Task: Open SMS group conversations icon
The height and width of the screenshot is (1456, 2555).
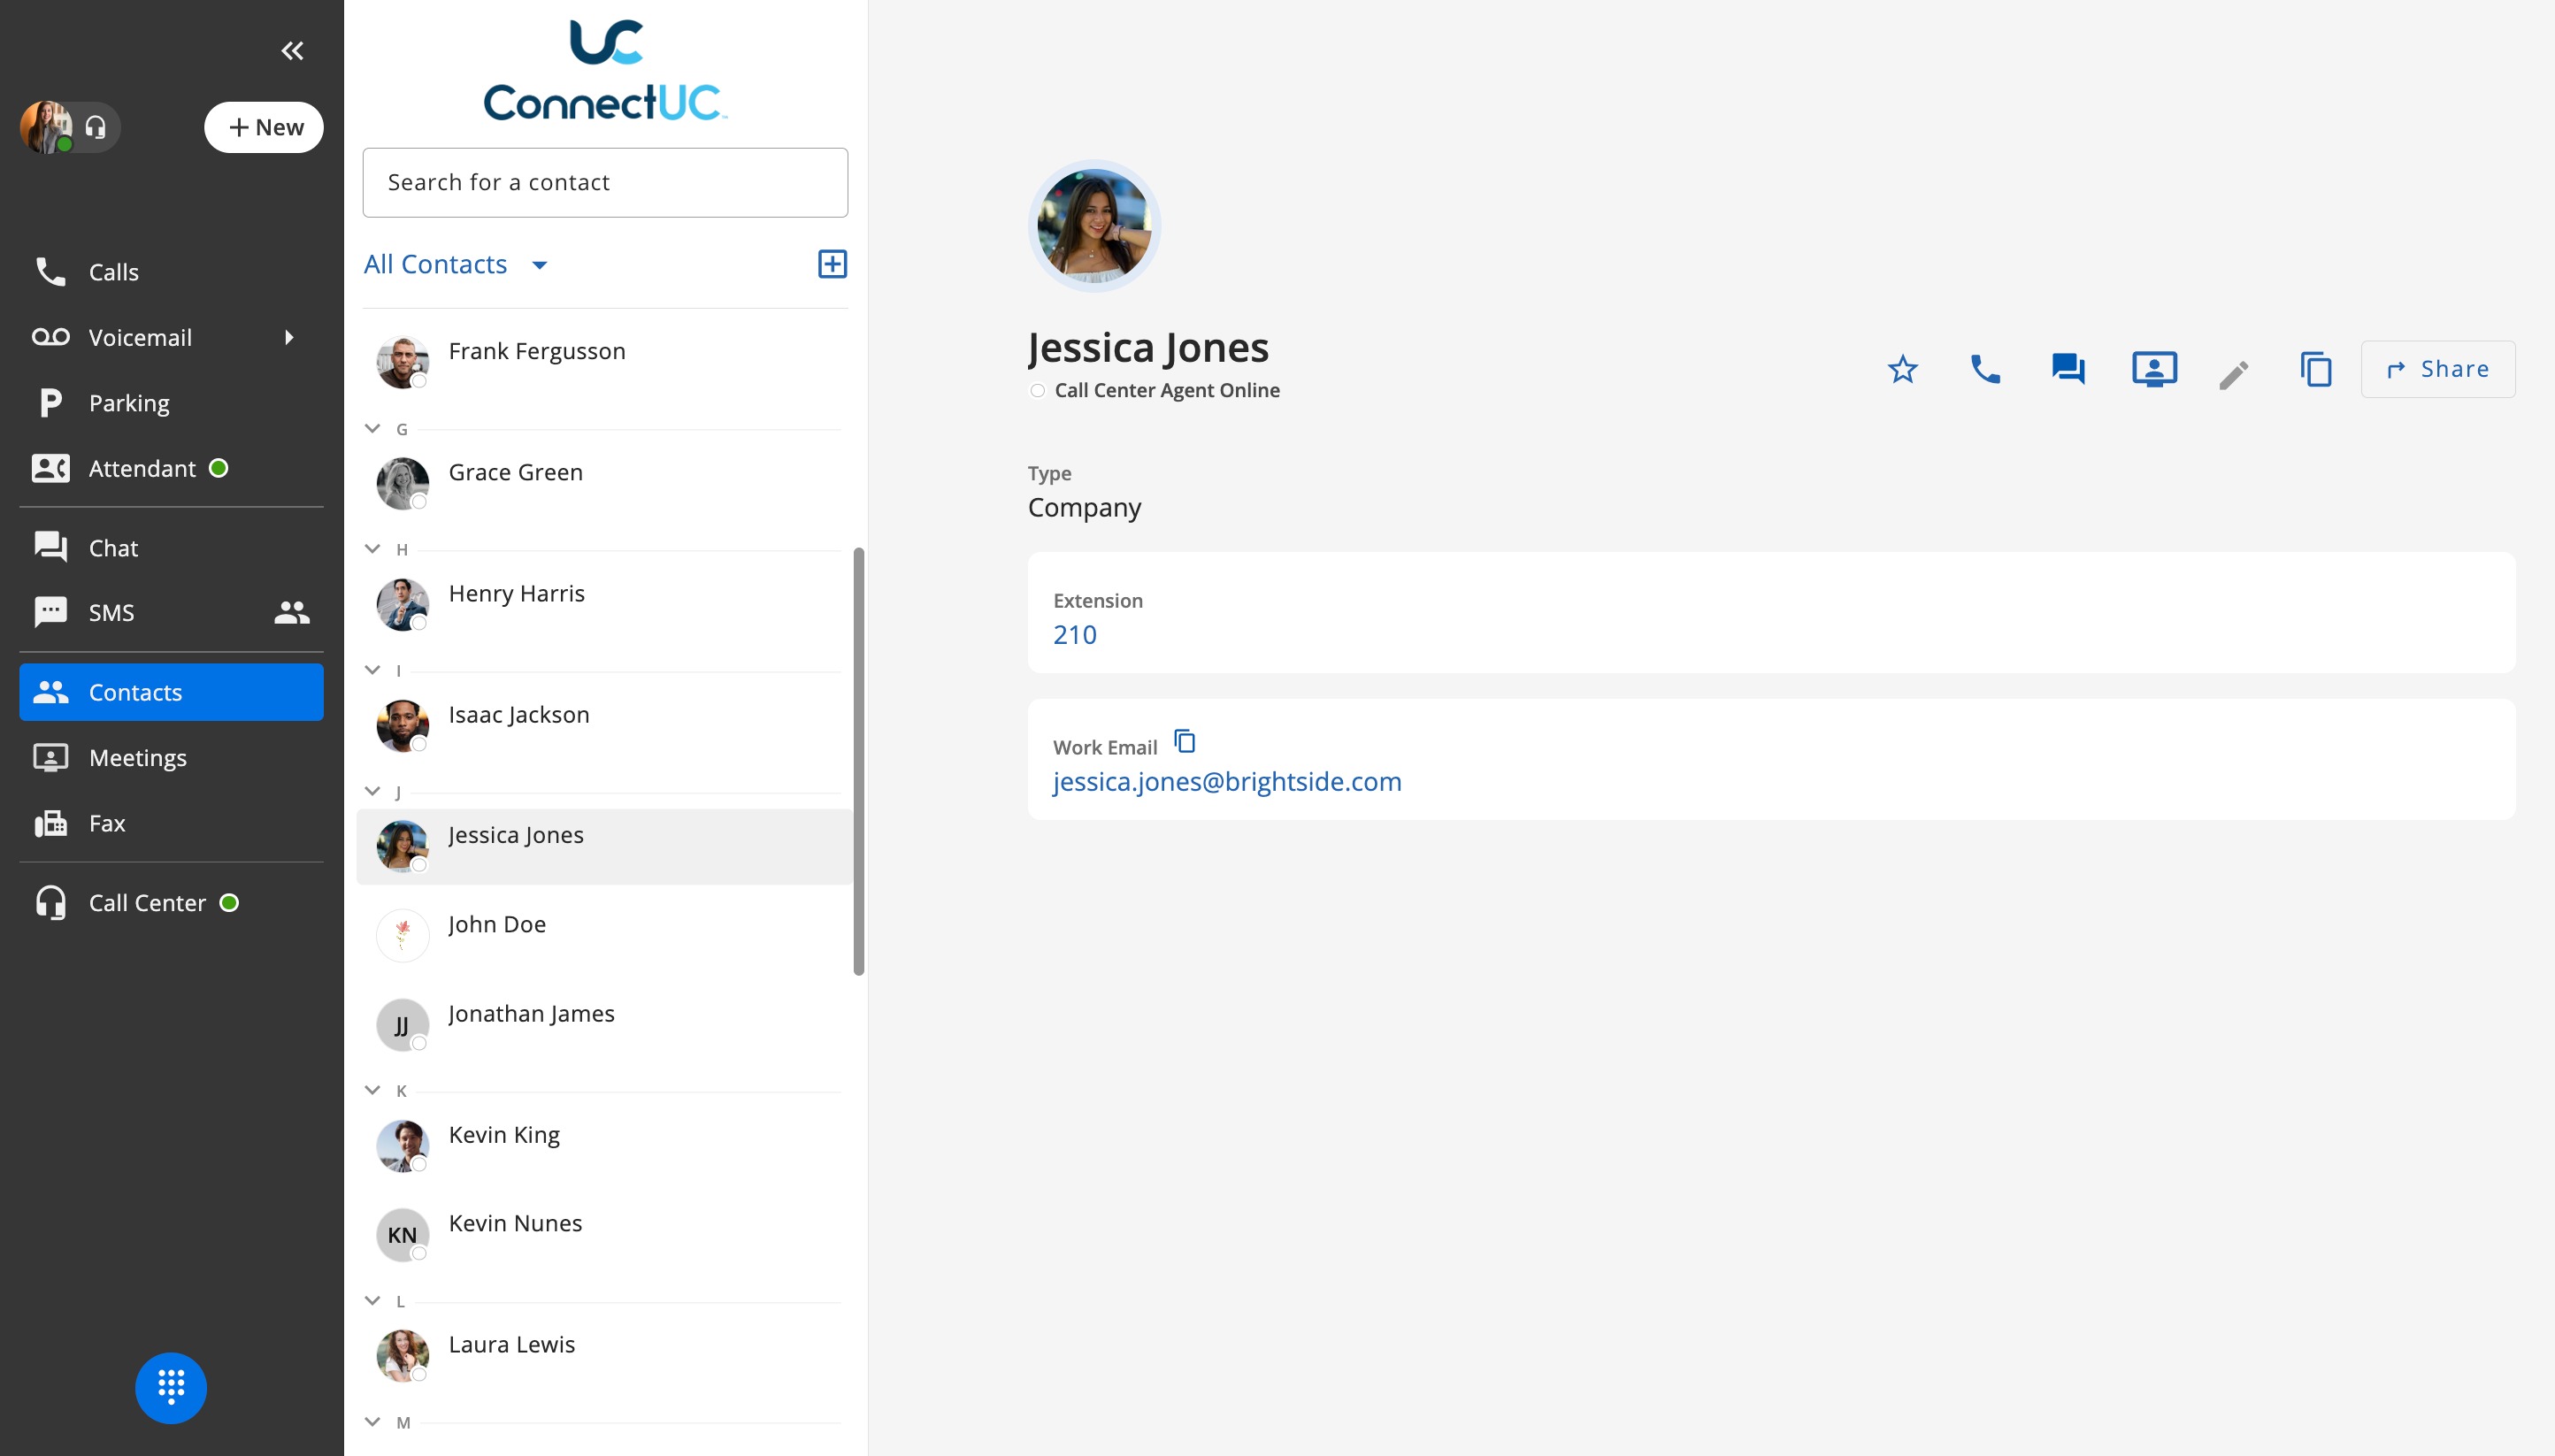Action: [292, 612]
